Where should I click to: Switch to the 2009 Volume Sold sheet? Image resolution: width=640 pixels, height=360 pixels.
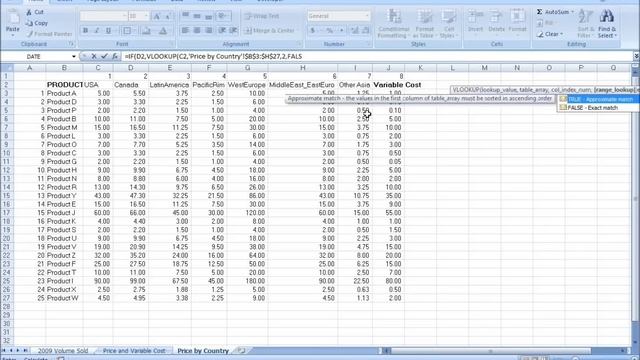point(63,351)
